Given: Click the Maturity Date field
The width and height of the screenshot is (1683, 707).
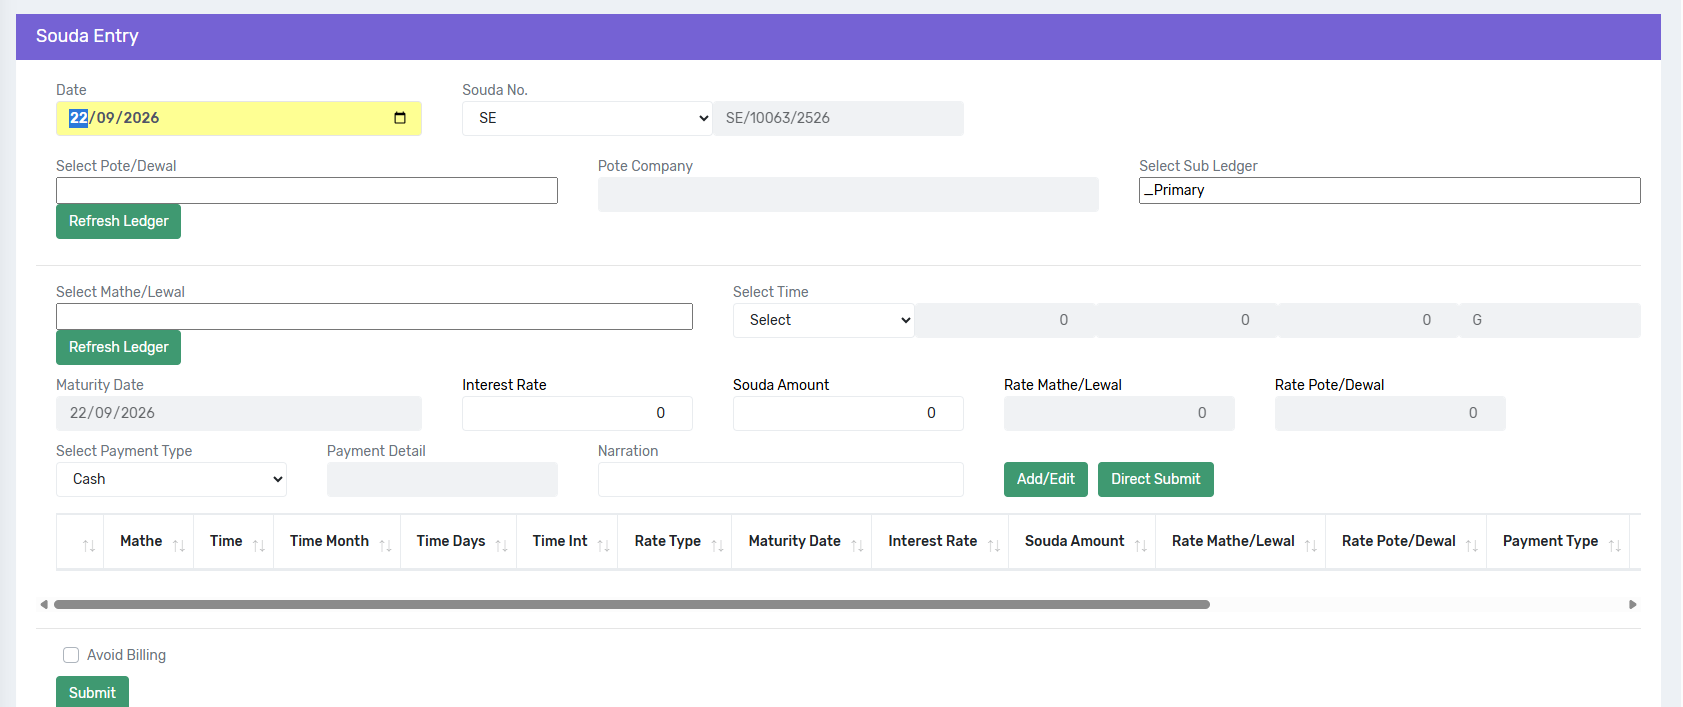Looking at the screenshot, I should (239, 413).
